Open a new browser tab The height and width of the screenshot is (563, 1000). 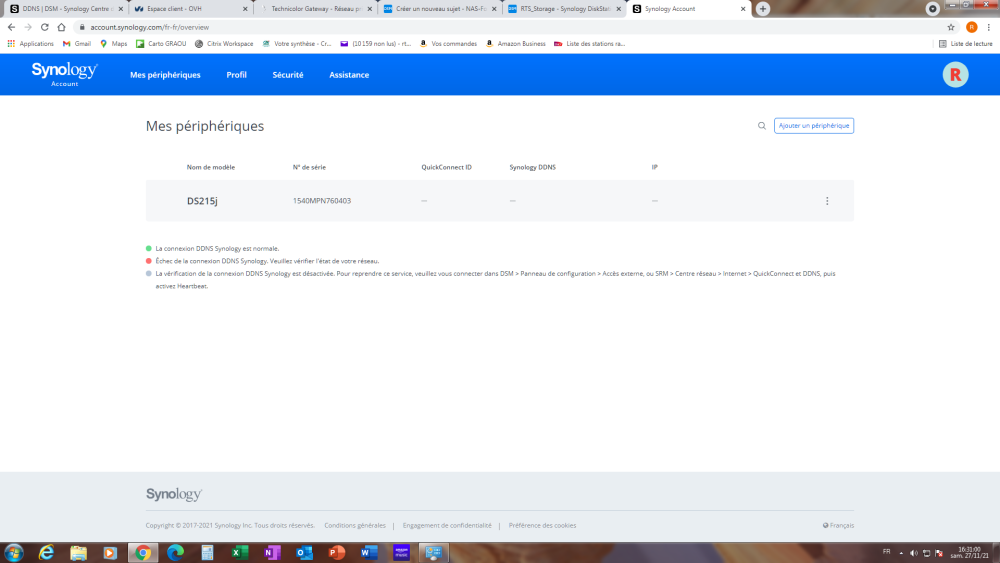763,9
